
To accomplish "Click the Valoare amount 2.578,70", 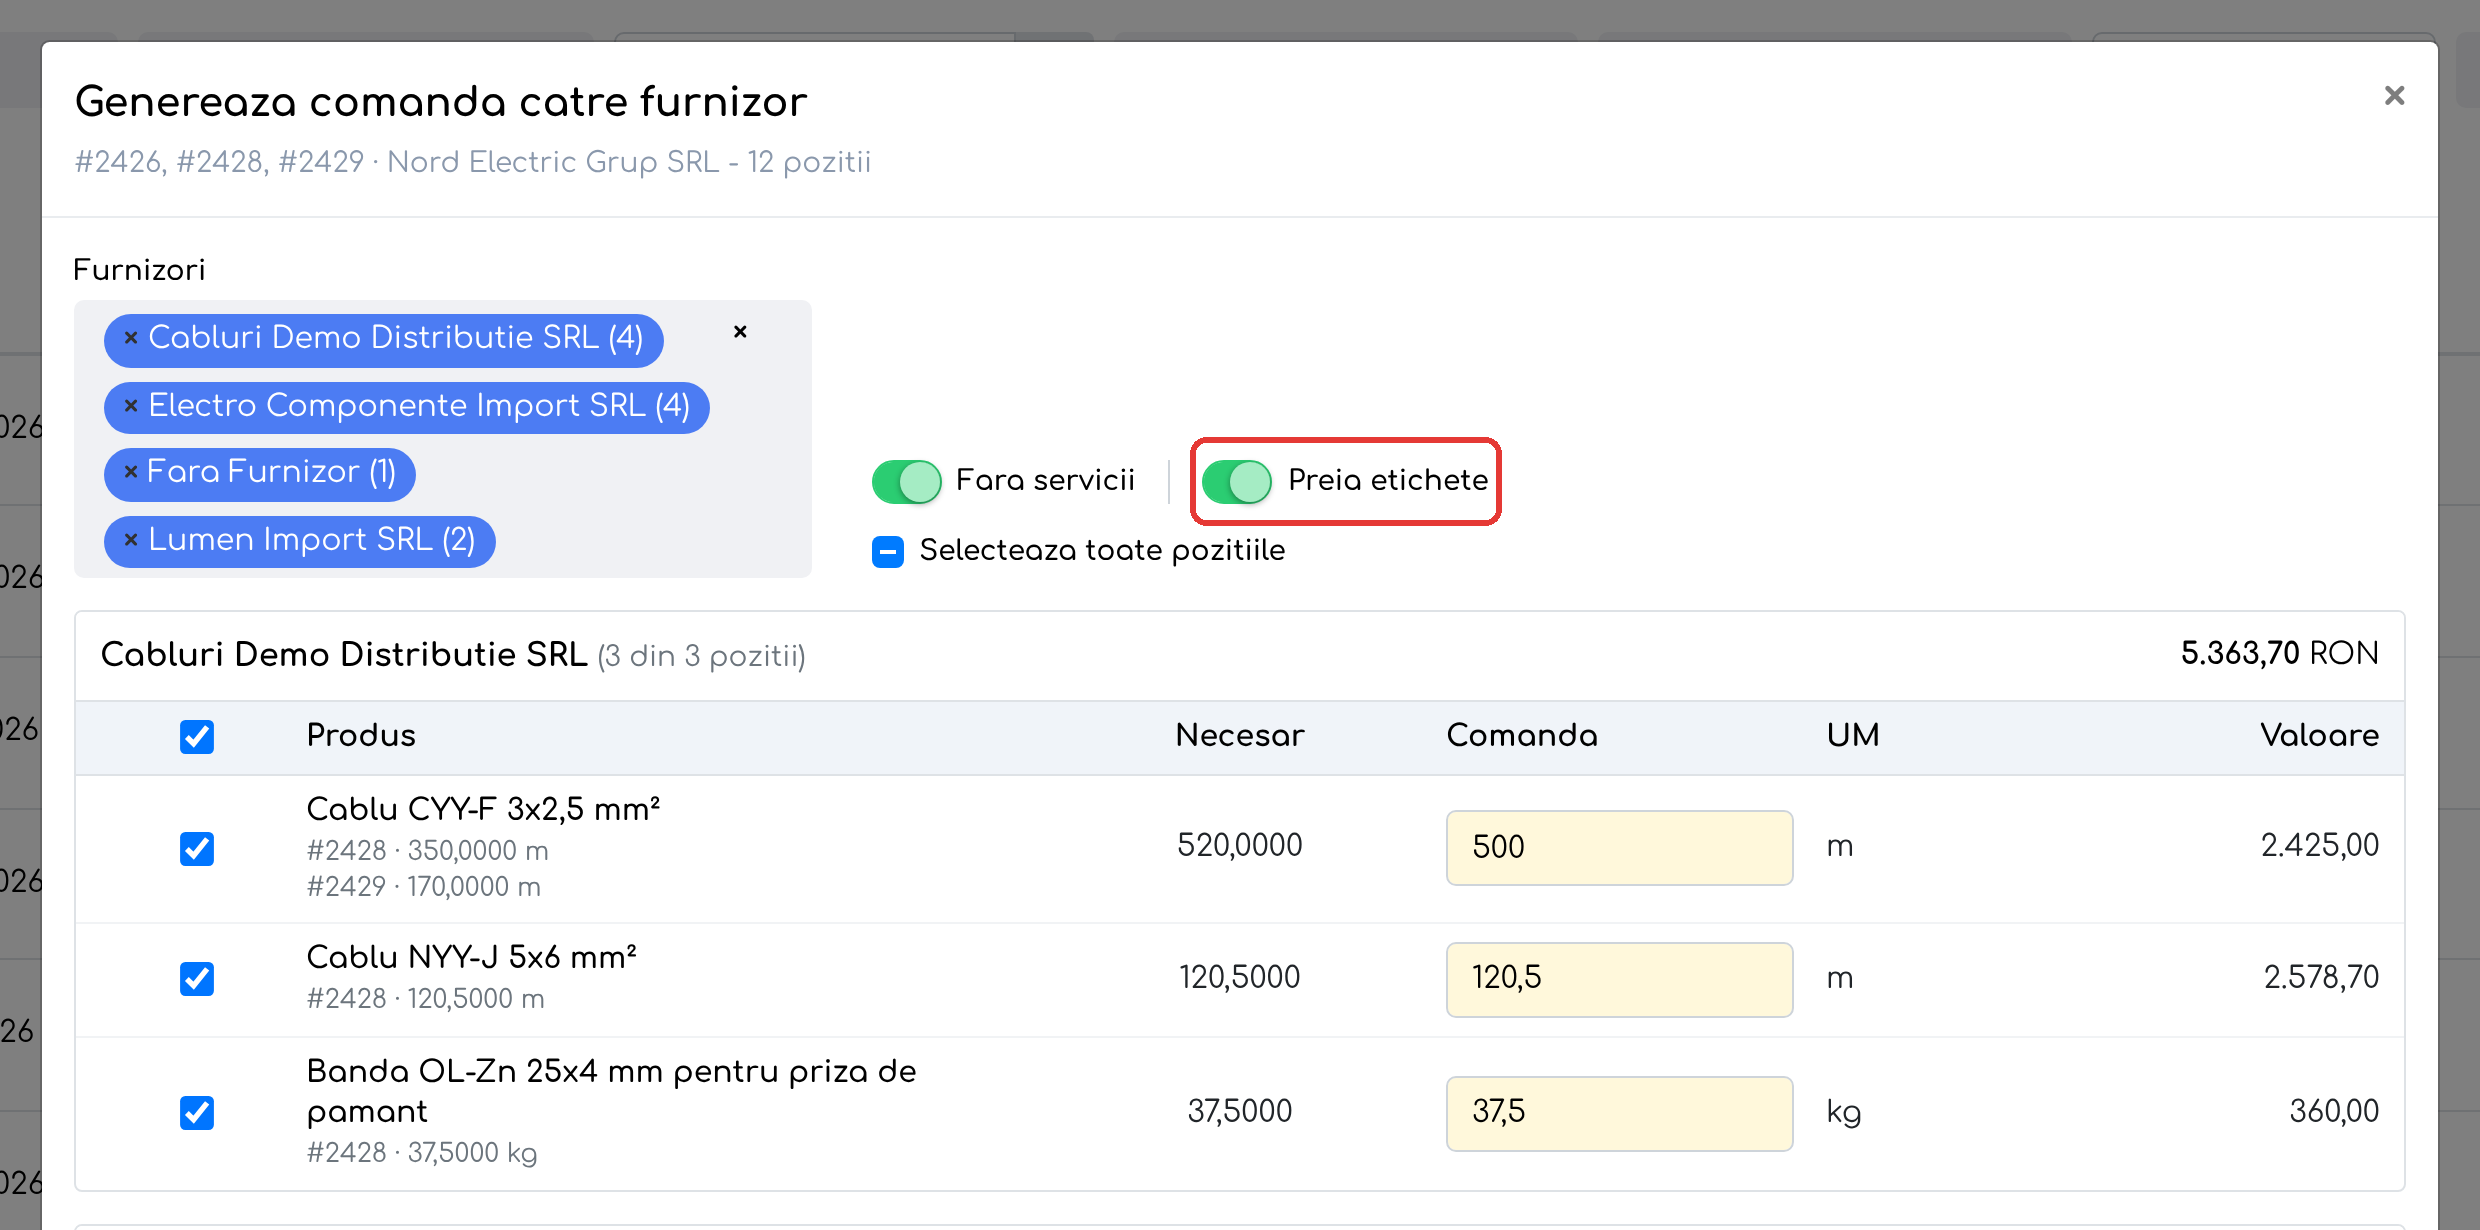I will (x=2321, y=977).
